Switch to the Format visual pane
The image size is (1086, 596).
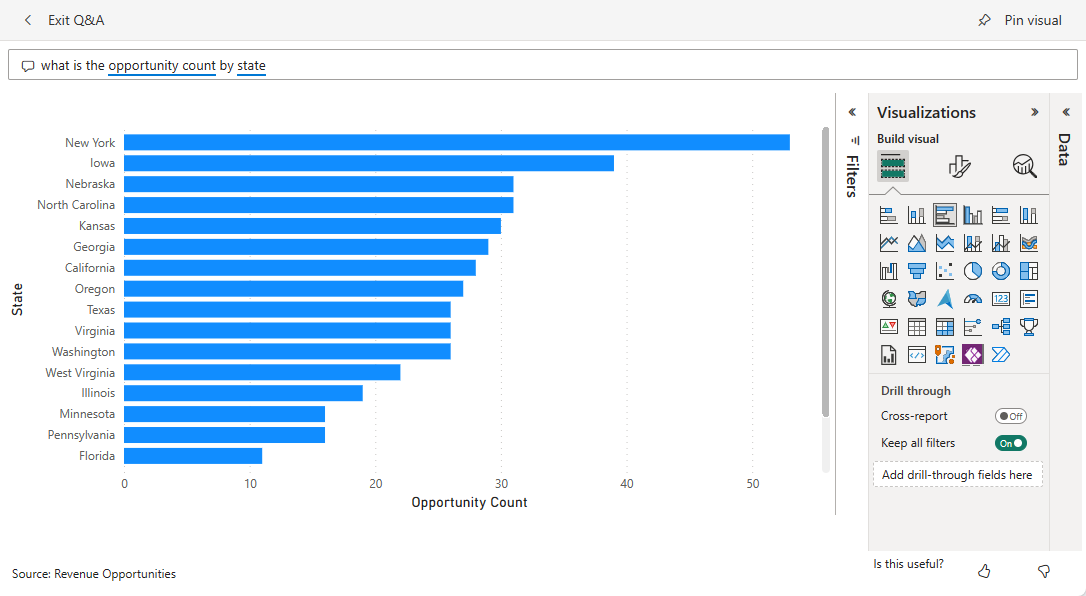[958, 166]
